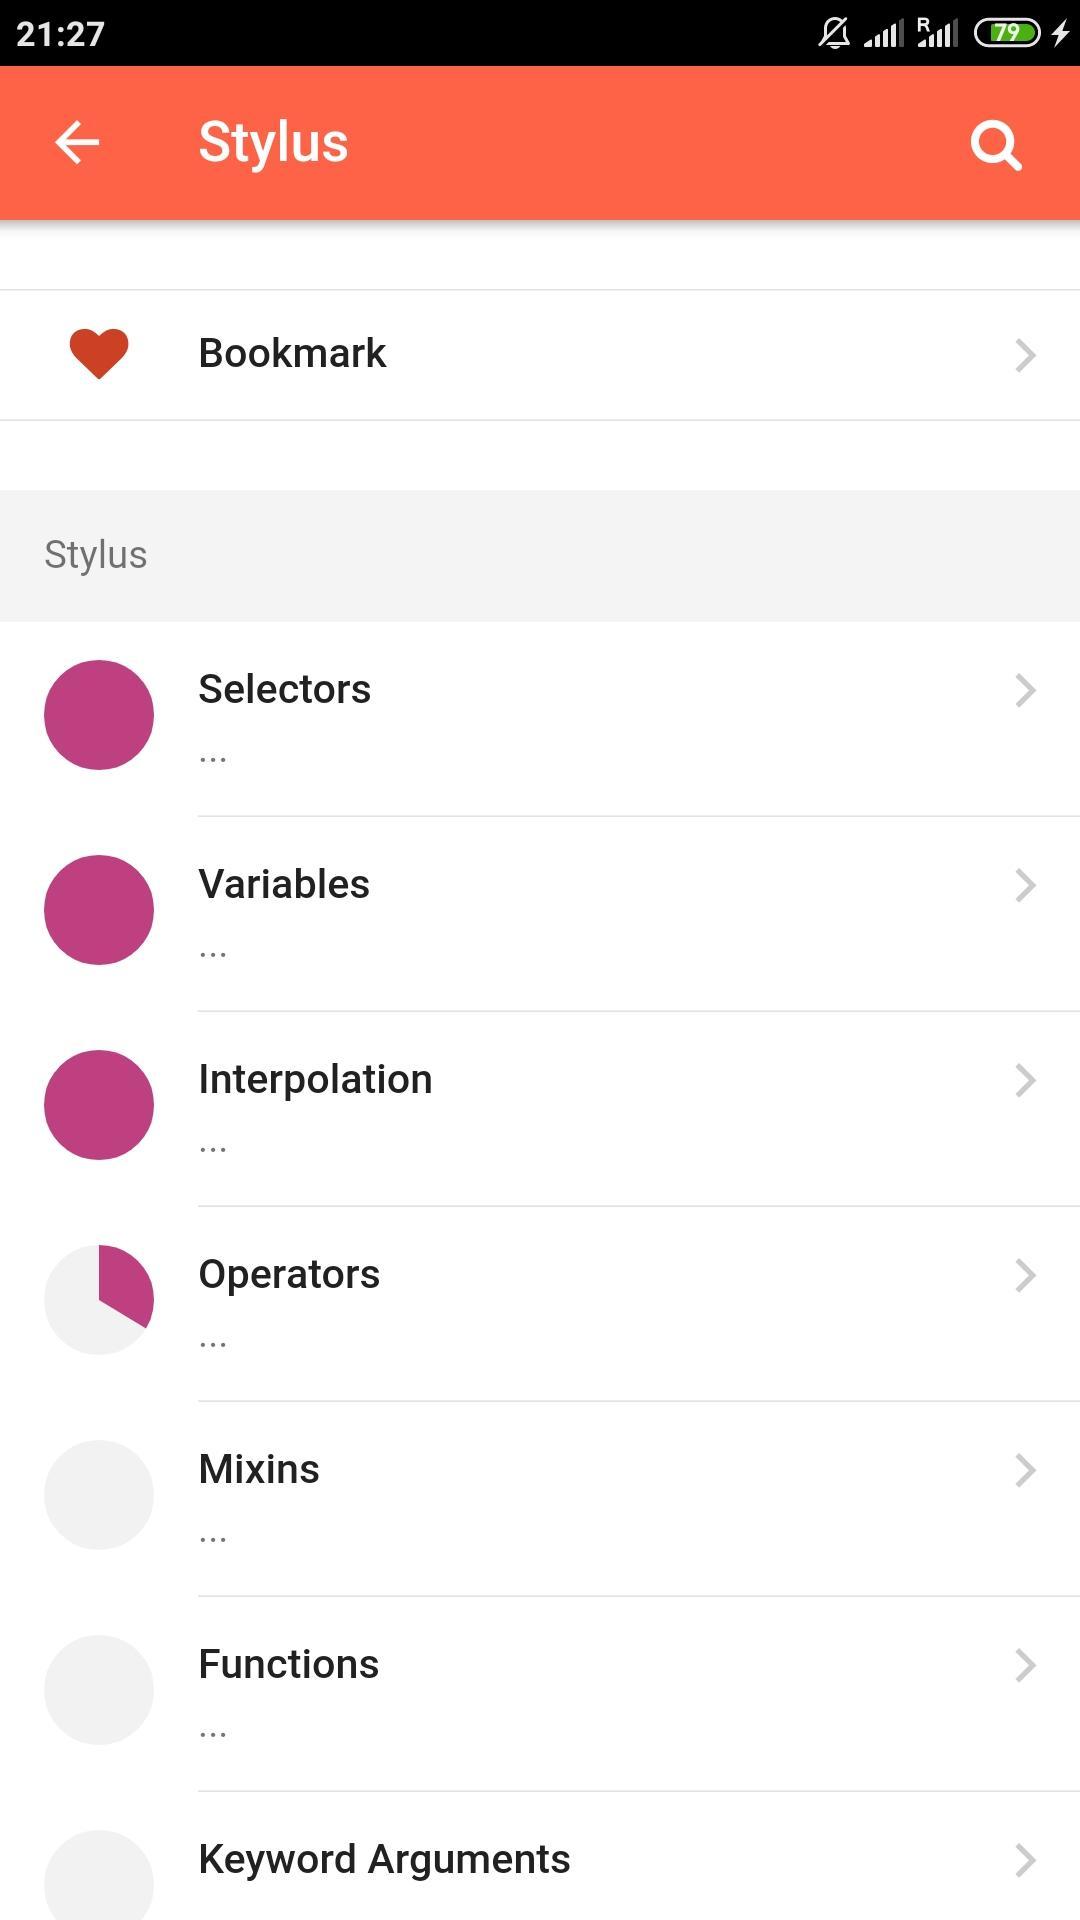Tap the Operators partial progress pie
This screenshot has height=1920, width=1080.
coord(99,1300)
